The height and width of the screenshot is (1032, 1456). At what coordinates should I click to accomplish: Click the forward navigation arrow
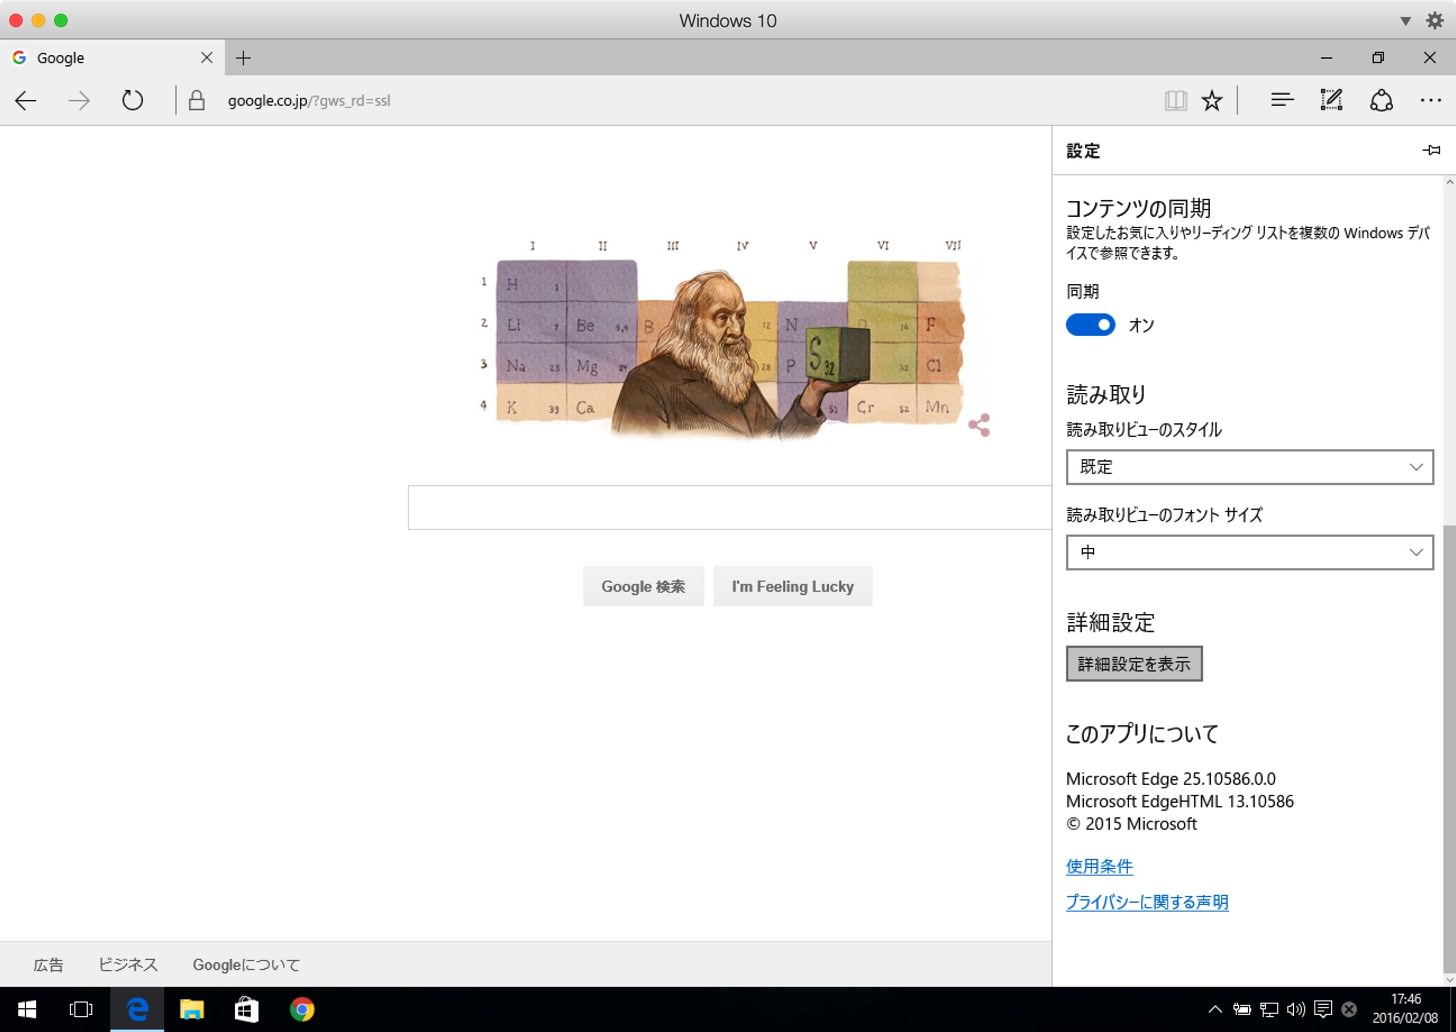(79, 100)
